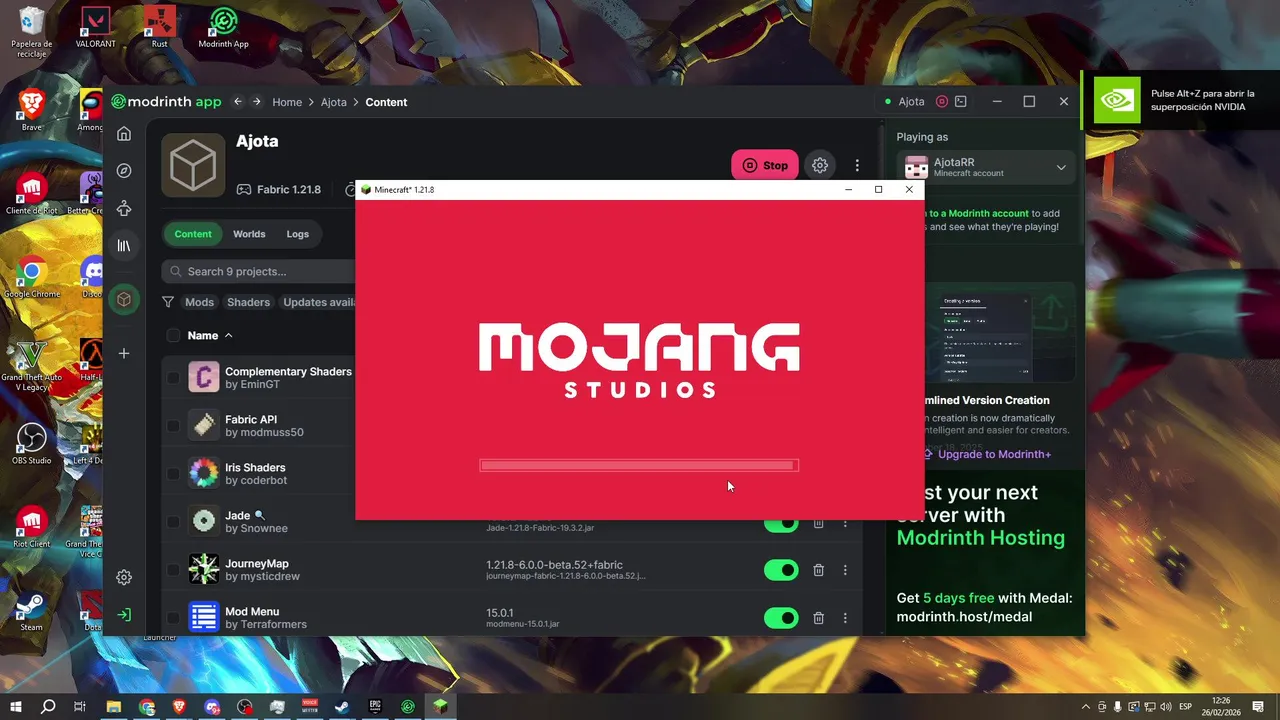Delete the JourneyMap mod with trash icon
The image size is (1280, 720).
[818, 570]
